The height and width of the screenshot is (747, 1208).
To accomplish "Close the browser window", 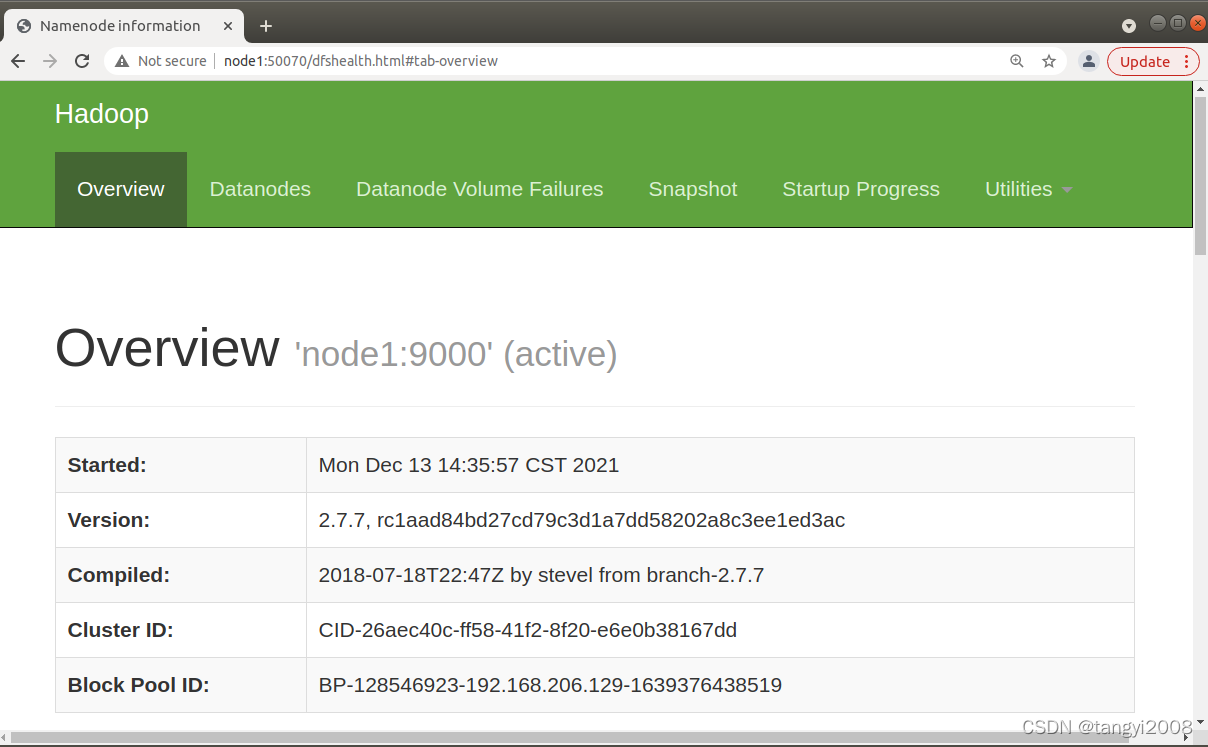I will [1198, 22].
